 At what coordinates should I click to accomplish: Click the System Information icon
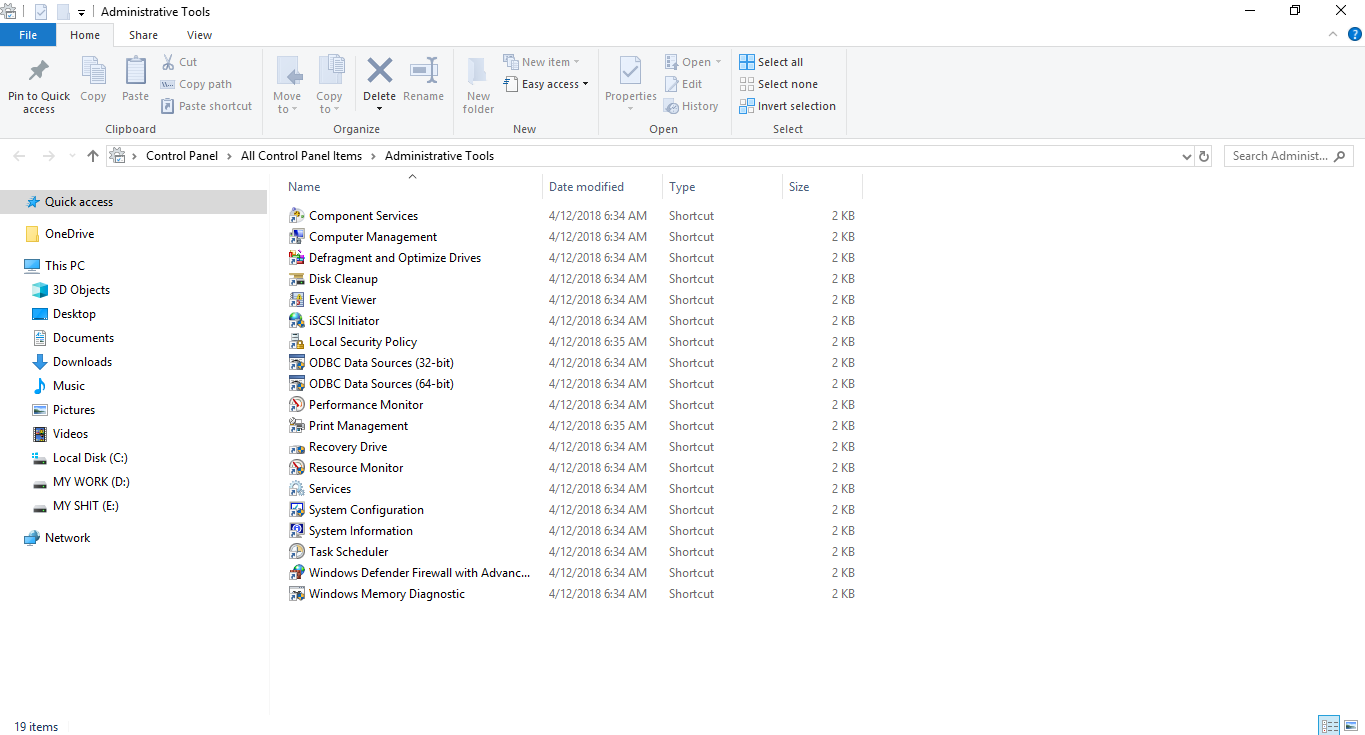point(296,531)
